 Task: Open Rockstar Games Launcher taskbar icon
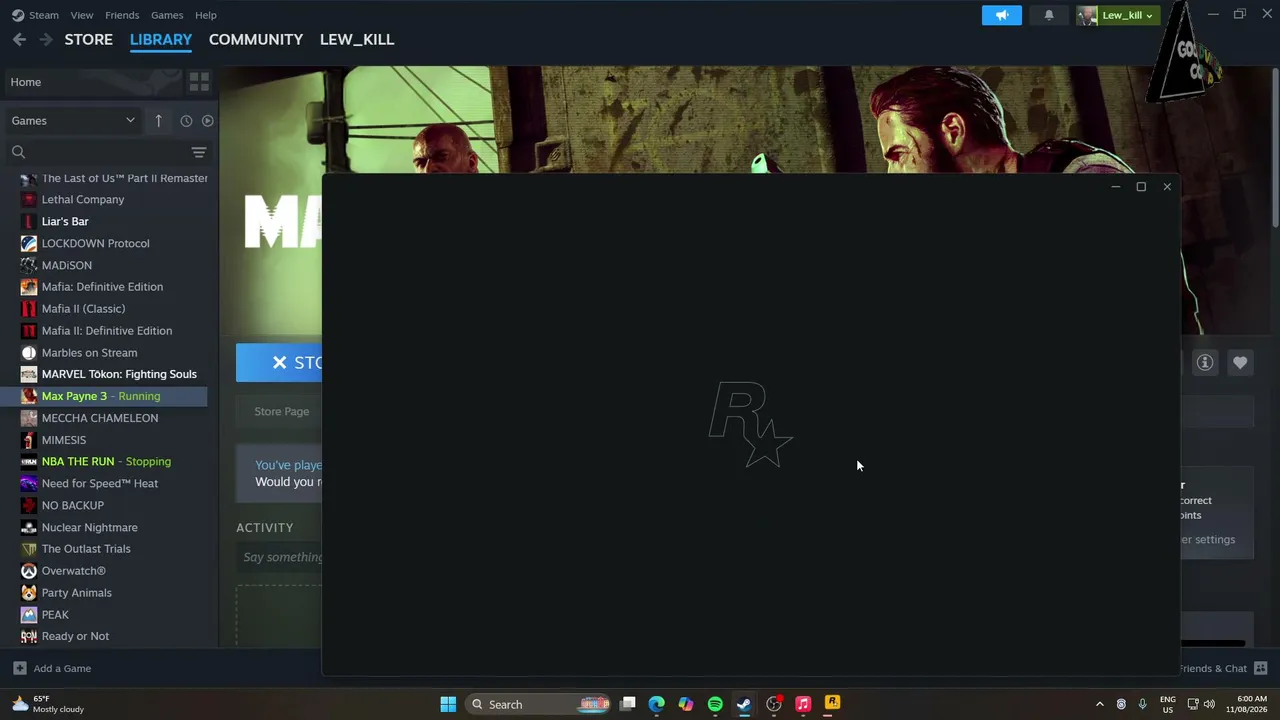click(832, 704)
